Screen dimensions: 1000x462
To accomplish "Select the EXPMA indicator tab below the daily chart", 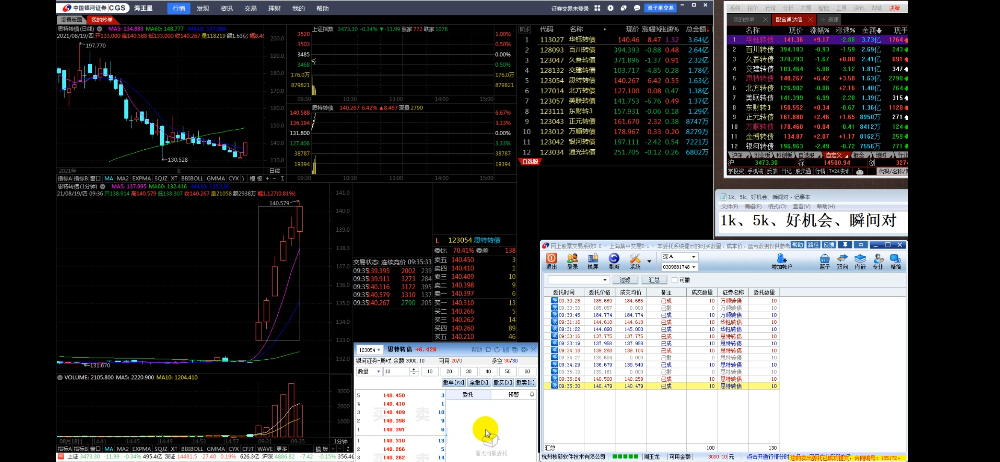I will coord(142,178).
